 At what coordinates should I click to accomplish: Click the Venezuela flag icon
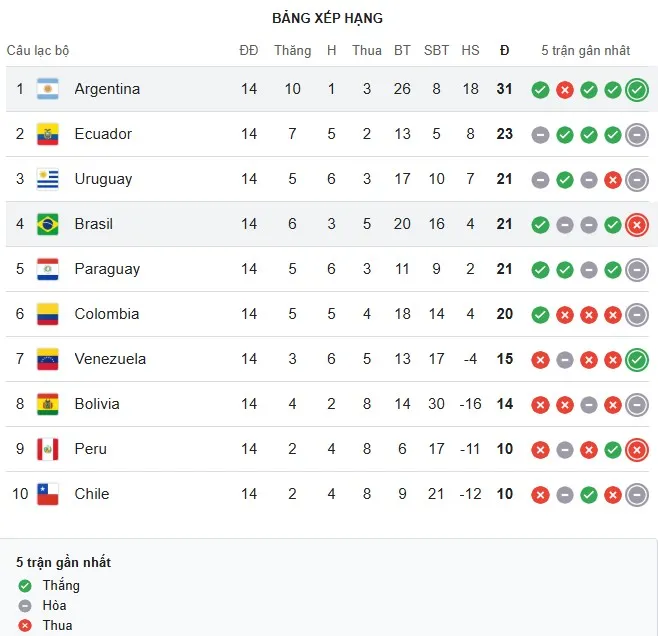(x=48, y=359)
